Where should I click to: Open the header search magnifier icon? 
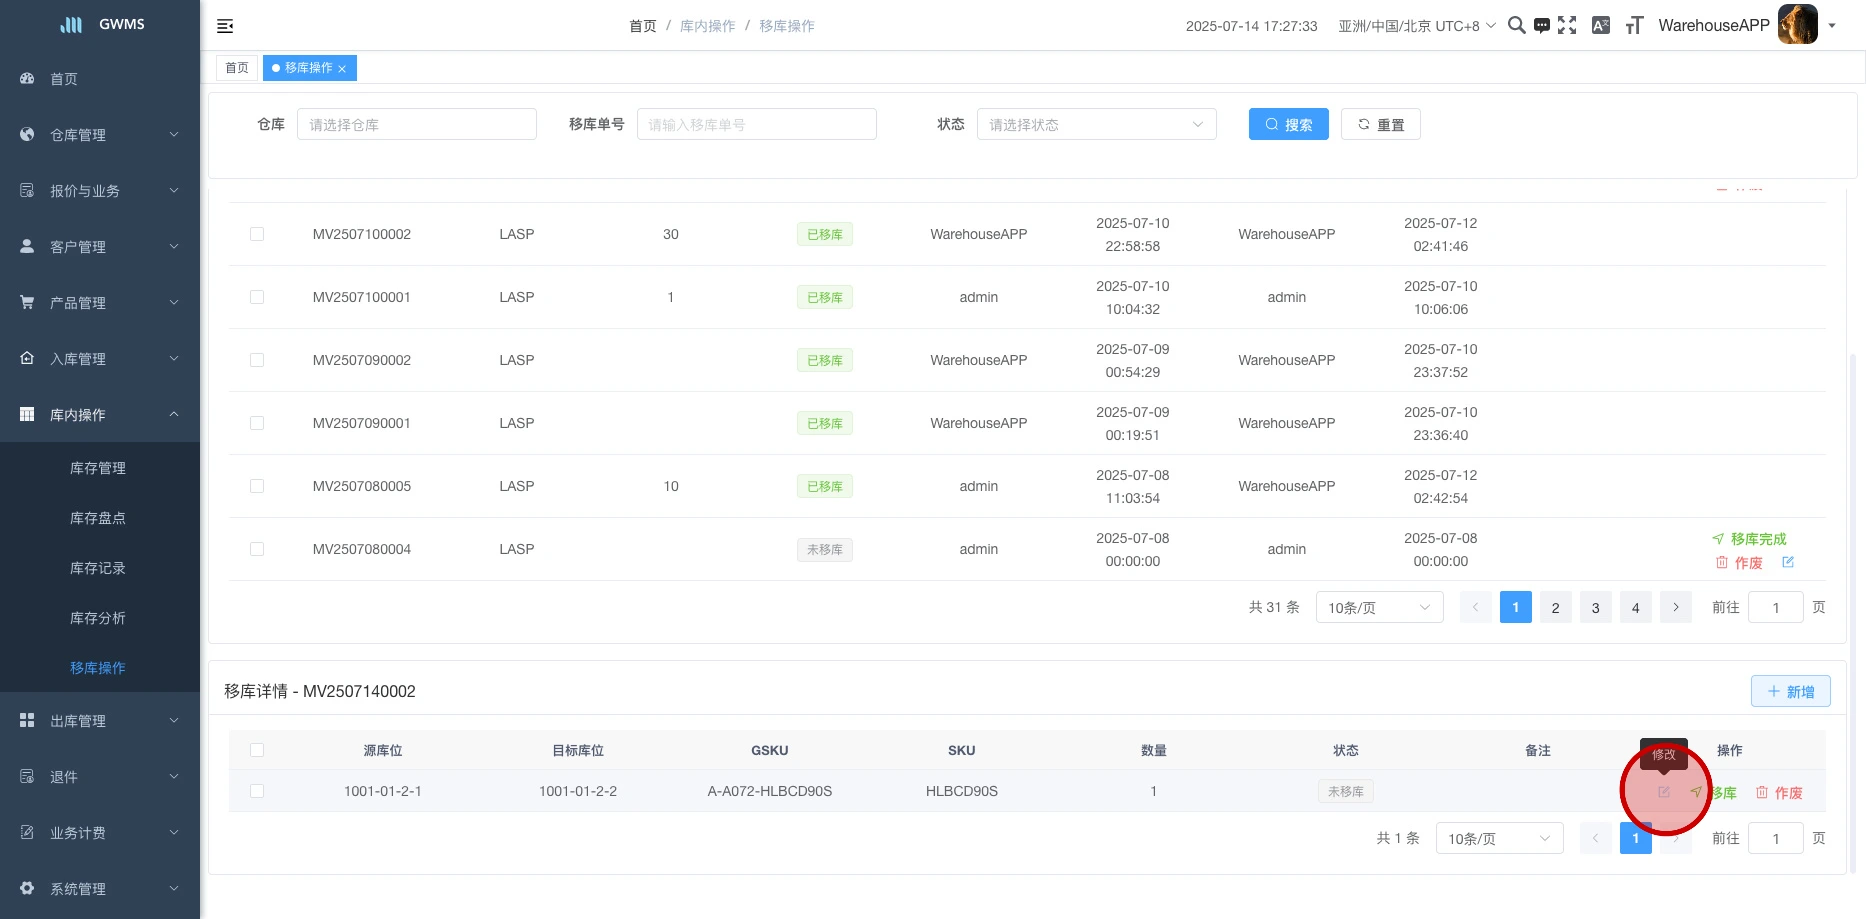point(1516,26)
